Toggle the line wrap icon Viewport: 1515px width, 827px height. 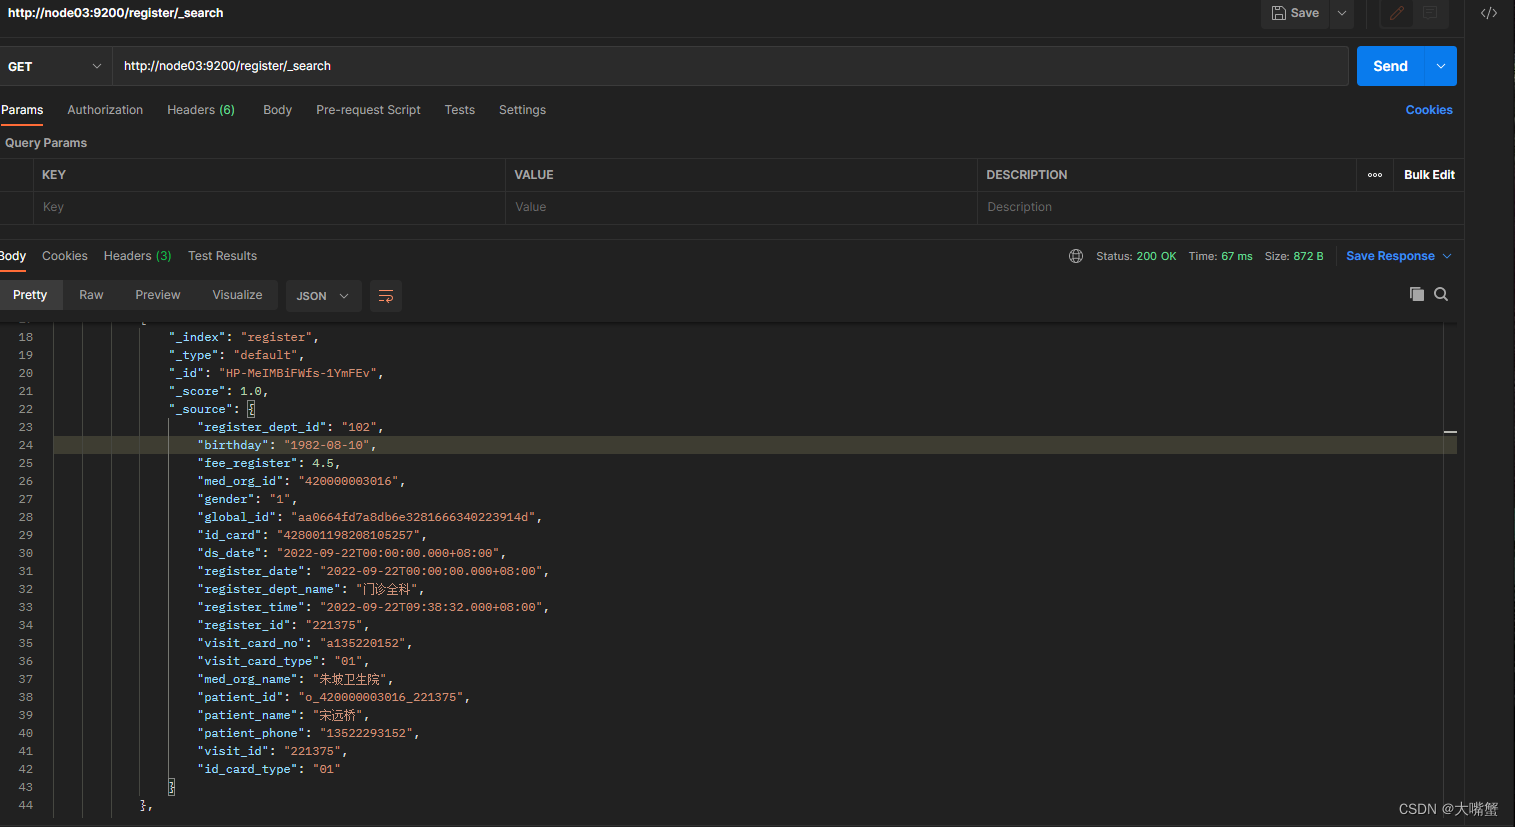[x=386, y=296]
